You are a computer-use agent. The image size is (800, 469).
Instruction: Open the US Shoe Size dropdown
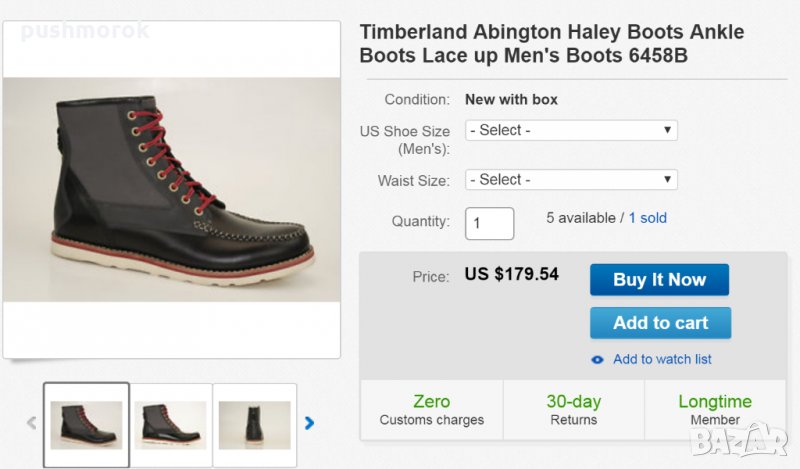(571, 130)
